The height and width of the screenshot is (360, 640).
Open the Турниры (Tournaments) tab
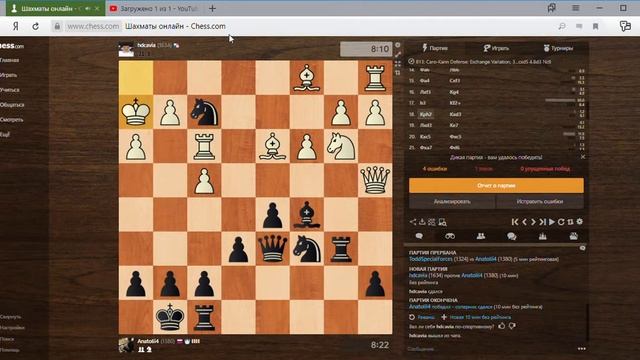(558, 48)
